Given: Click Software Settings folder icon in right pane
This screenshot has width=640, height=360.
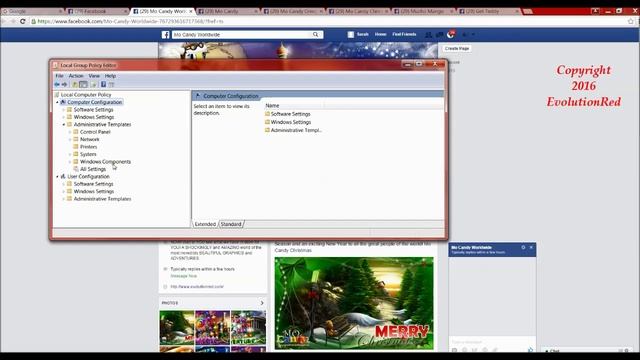Looking at the screenshot, I should (267, 114).
